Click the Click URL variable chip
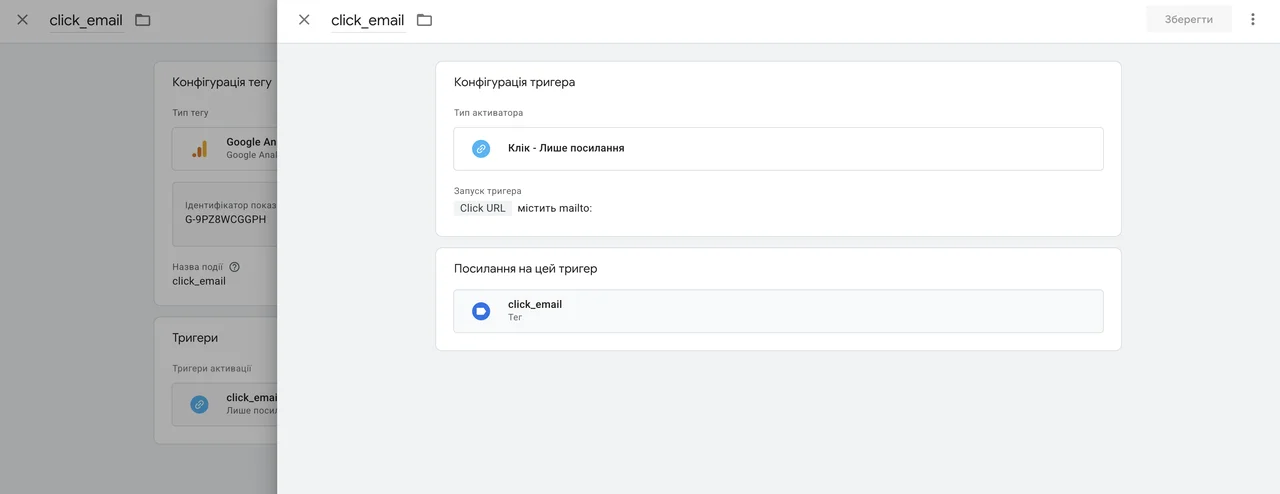1280x494 pixels. pyautogui.click(x=483, y=208)
